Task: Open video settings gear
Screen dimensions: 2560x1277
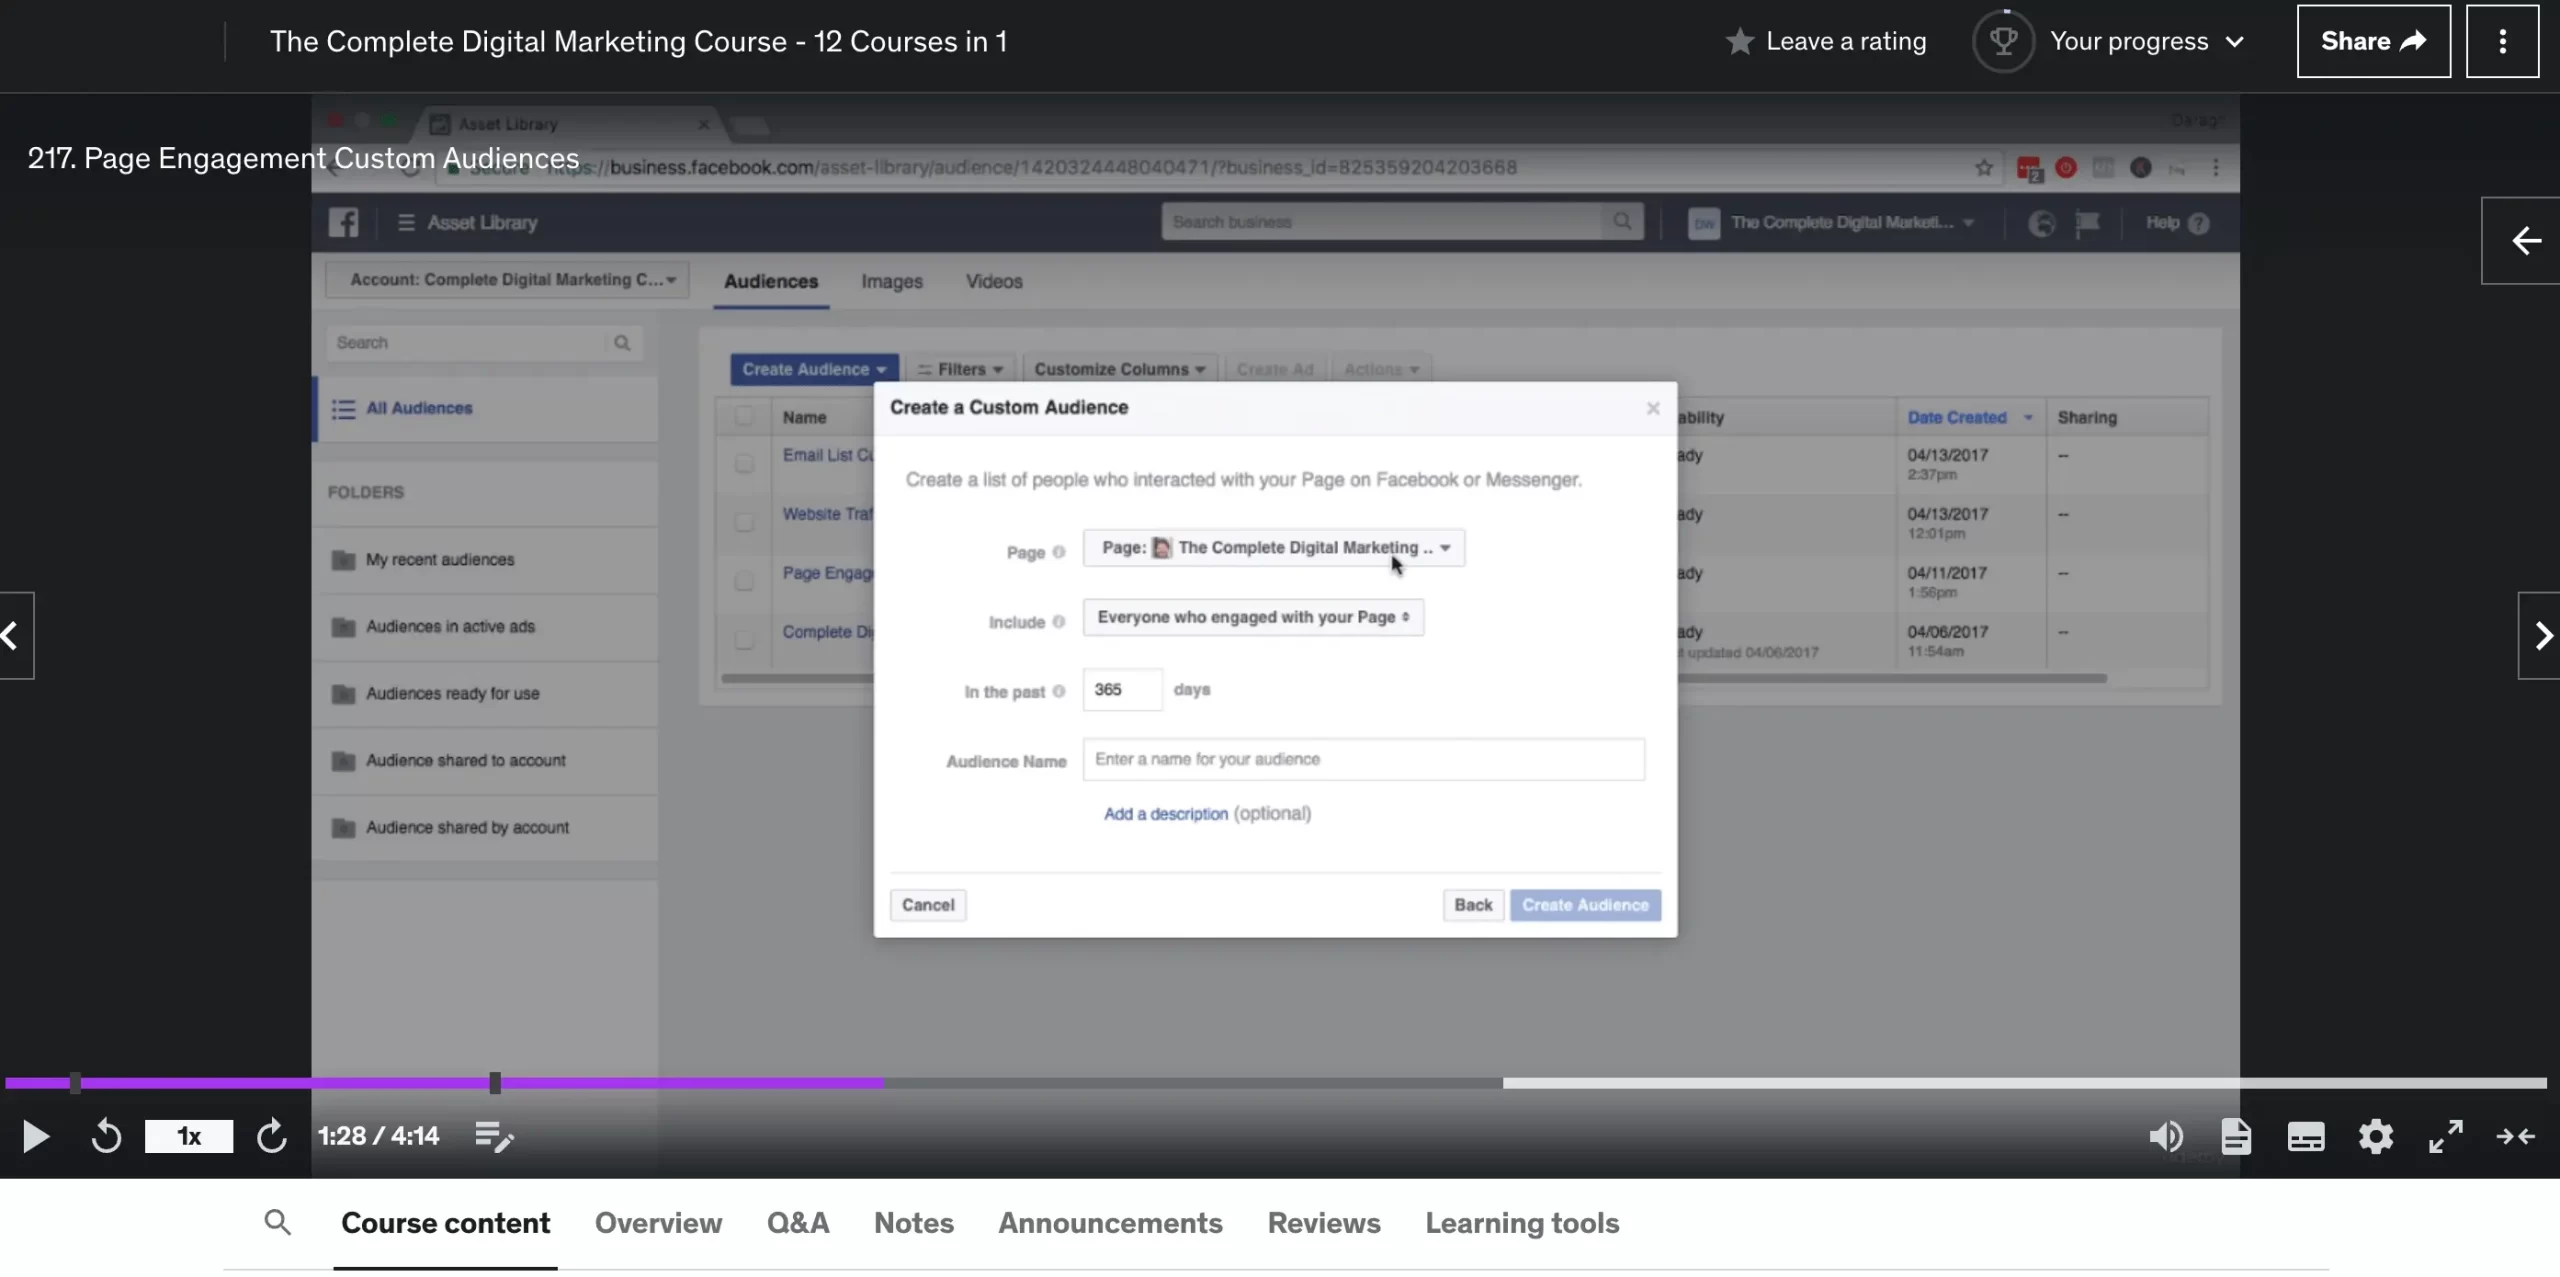Action: point(2375,1136)
